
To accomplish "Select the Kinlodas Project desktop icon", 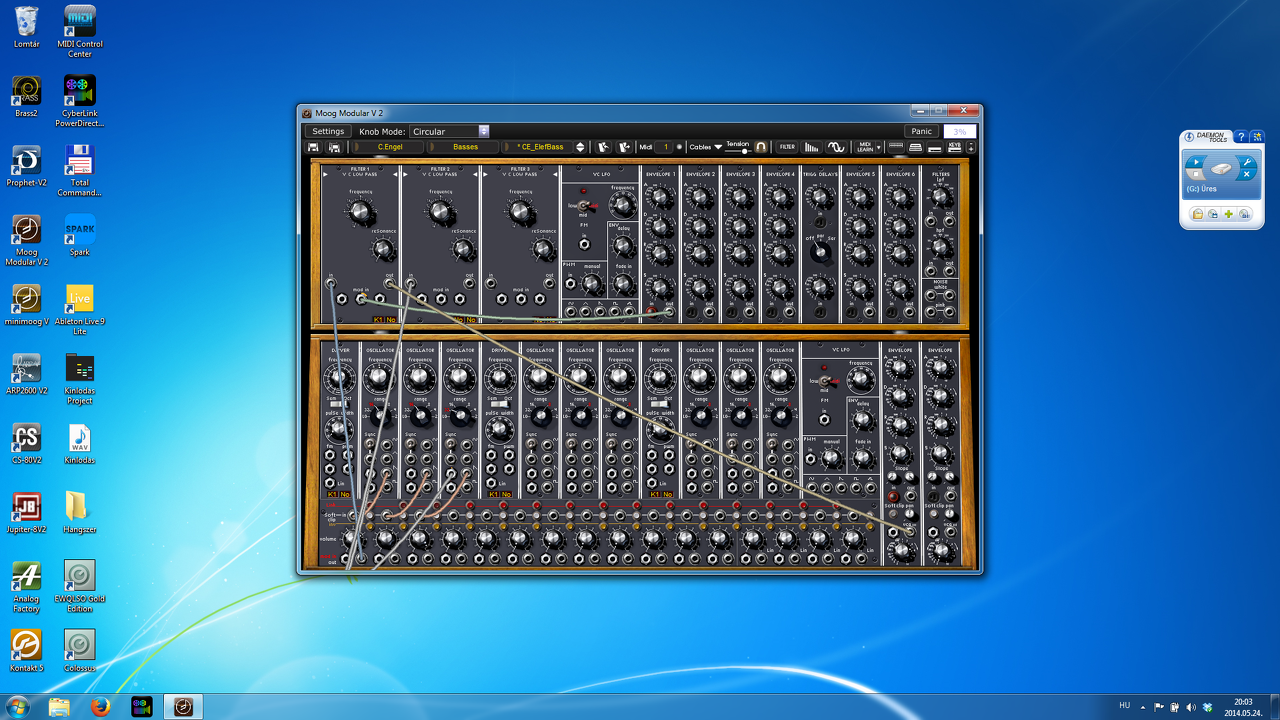I will click(80, 378).
